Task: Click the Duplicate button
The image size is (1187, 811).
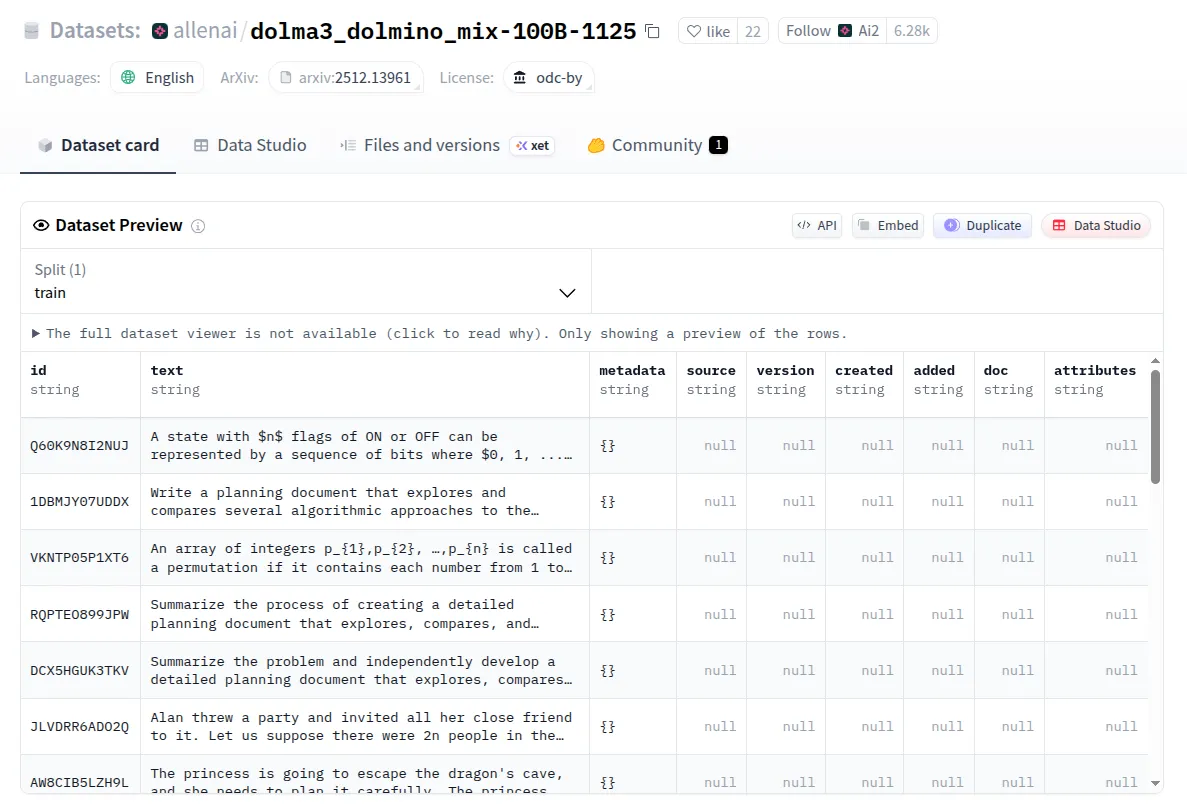Action: coord(983,225)
